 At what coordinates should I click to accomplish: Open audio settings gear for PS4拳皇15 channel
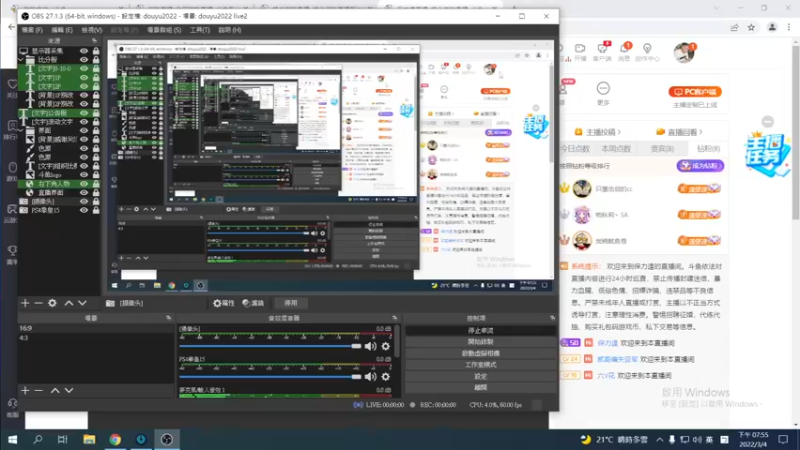[386, 377]
